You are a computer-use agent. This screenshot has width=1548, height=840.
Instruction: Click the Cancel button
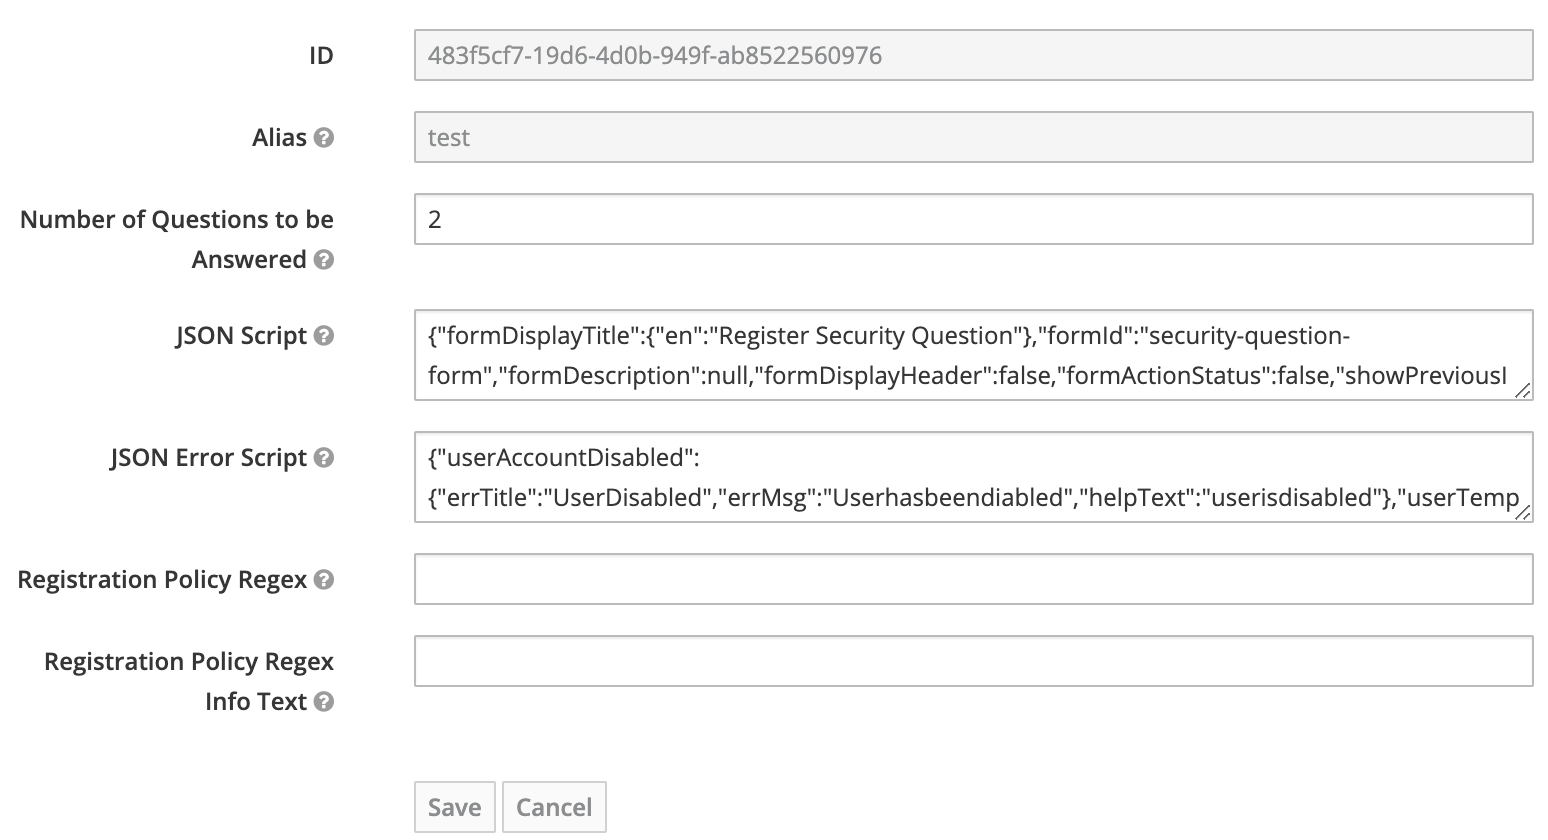(x=554, y=807)
